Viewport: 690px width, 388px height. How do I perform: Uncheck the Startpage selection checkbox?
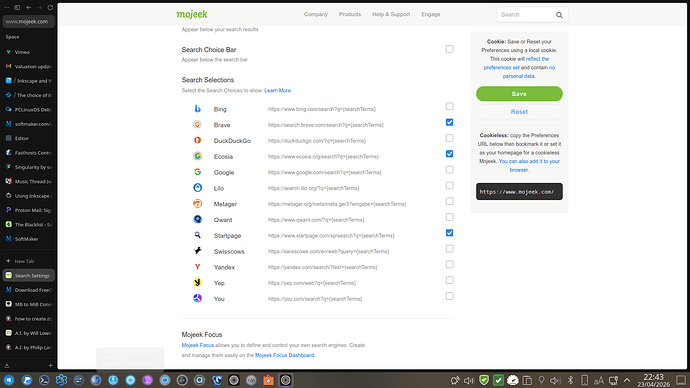click(449, 233)
